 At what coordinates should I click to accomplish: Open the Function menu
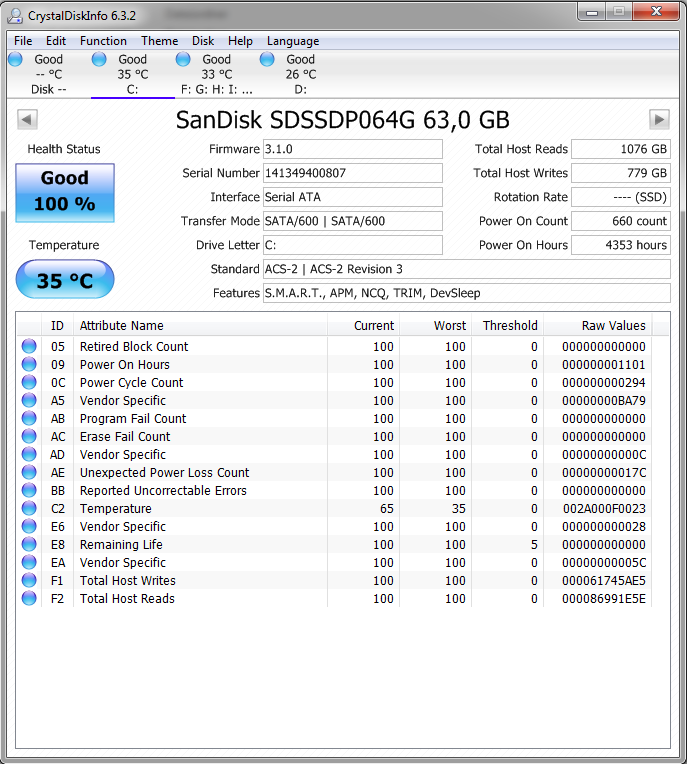coord(103,41)
